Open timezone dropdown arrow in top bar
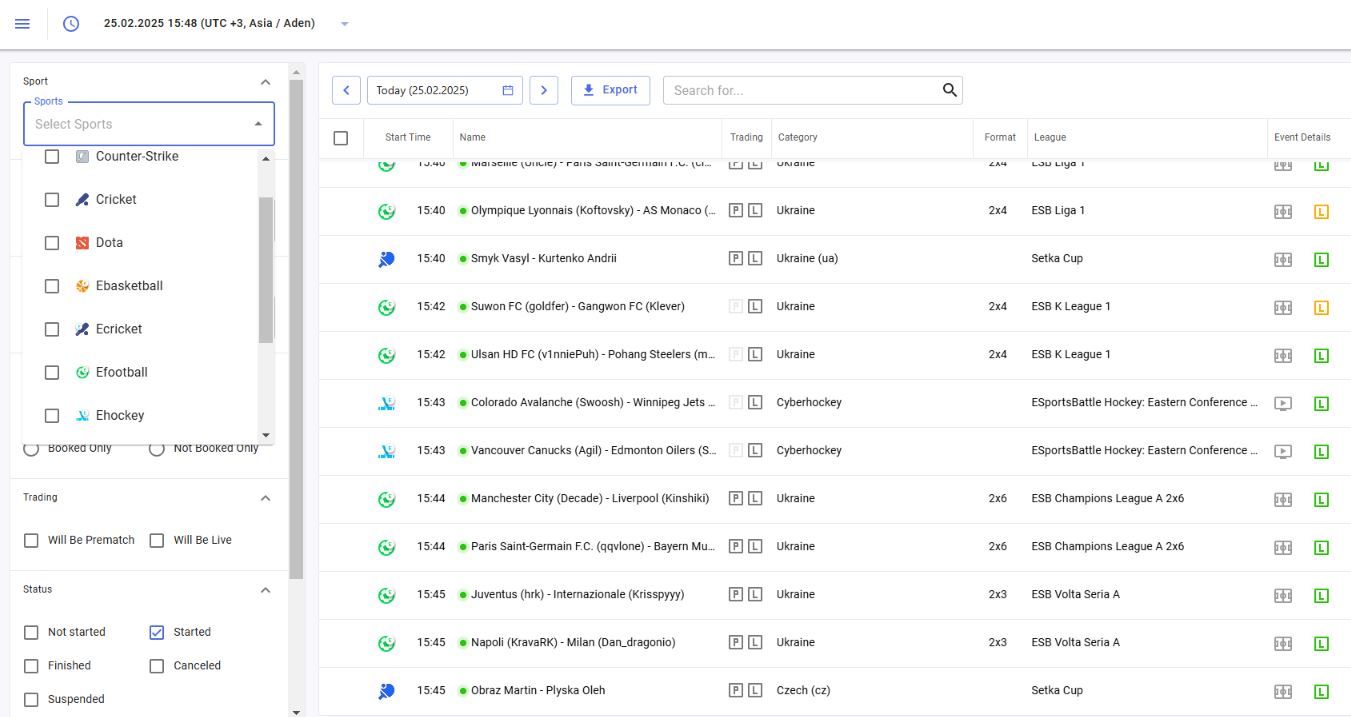The image size is (1351, 717). 345,24
